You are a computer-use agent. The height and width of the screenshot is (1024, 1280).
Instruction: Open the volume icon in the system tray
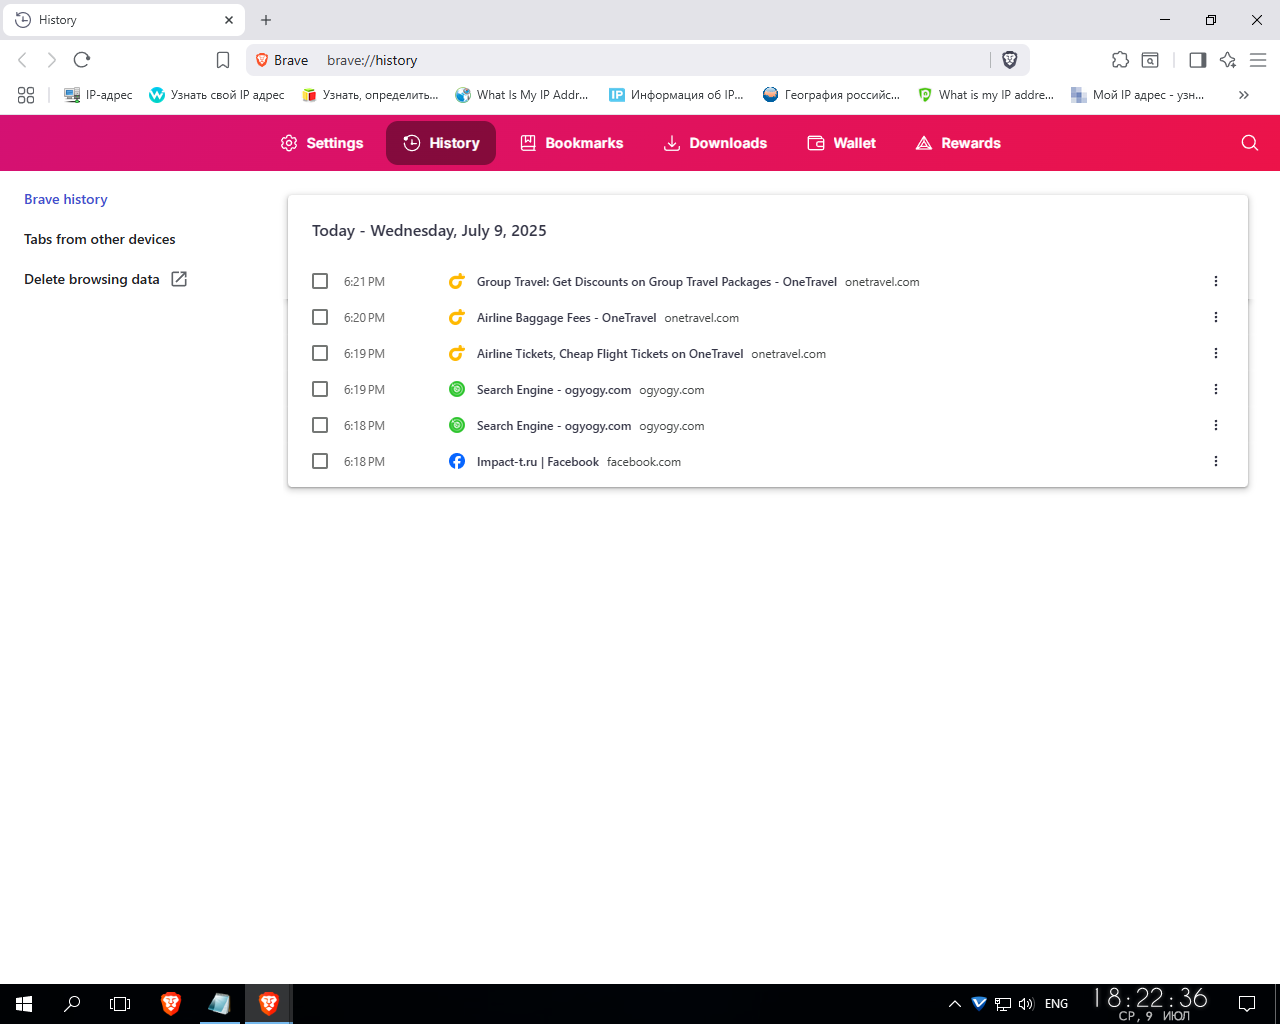(1026, 1004)
